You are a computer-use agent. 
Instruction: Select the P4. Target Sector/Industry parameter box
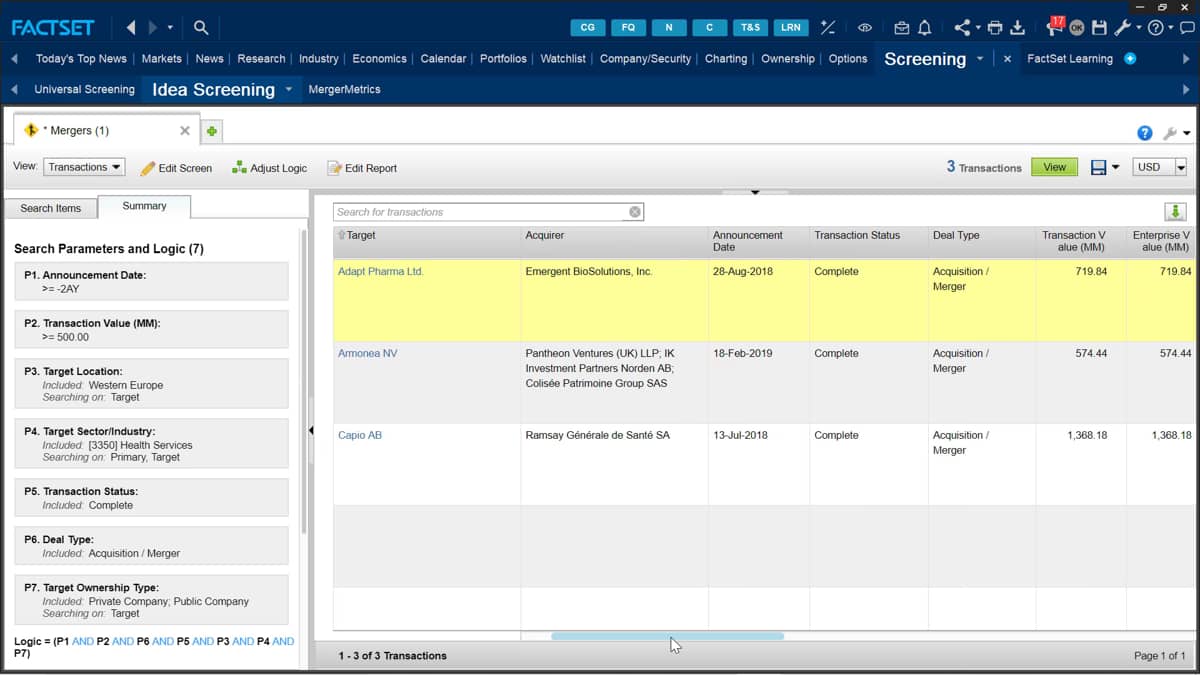(151, 444)
